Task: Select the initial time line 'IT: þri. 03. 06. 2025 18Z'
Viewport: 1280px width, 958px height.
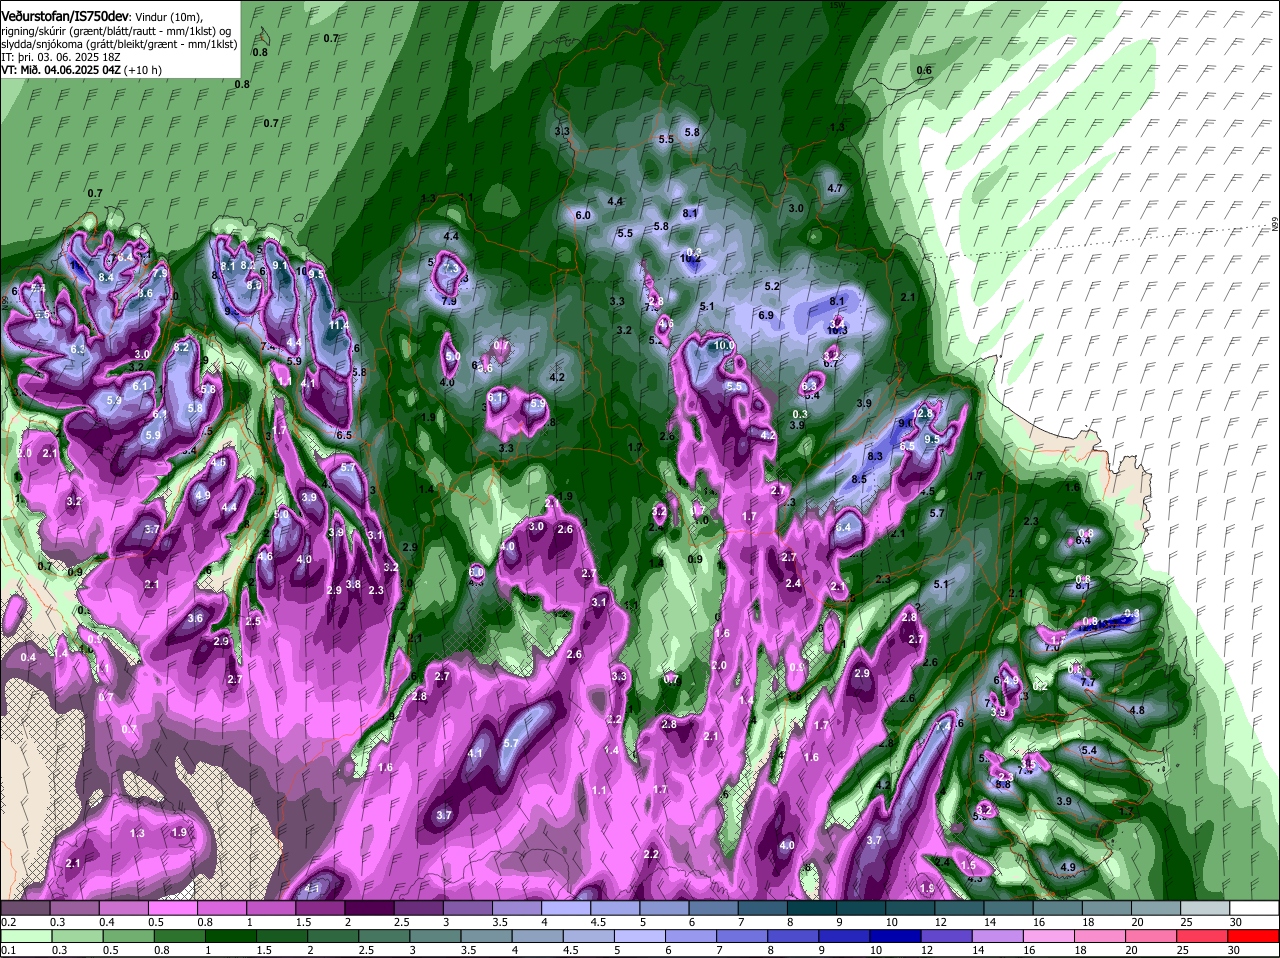Action: tap(62, 57)
